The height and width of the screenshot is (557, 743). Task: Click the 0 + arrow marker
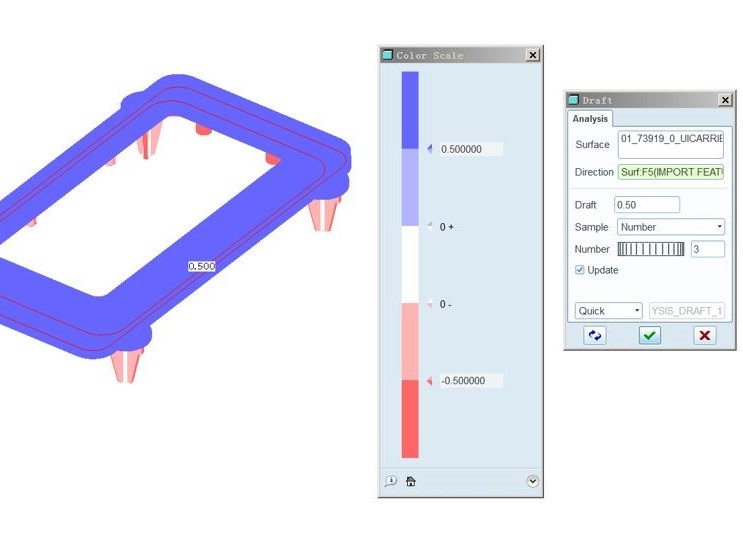430,227
